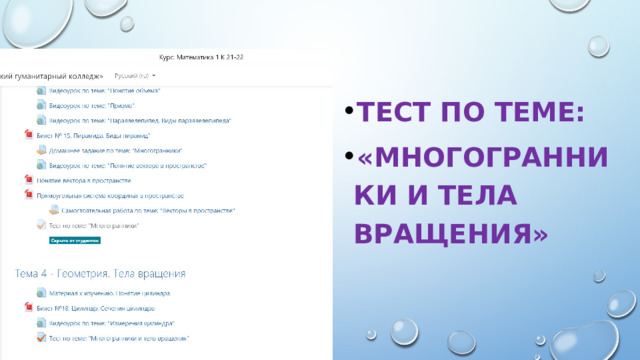Click the "Скрыто от студентов" badge

[x=75, y=240]
